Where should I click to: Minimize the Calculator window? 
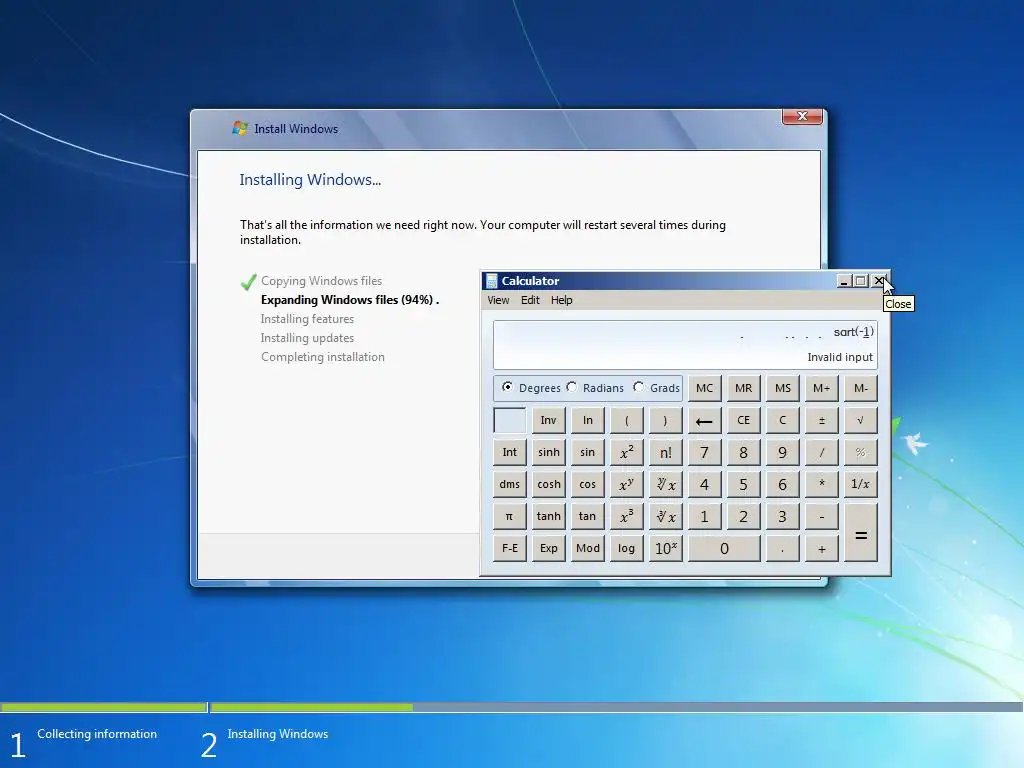pos(844,281)
